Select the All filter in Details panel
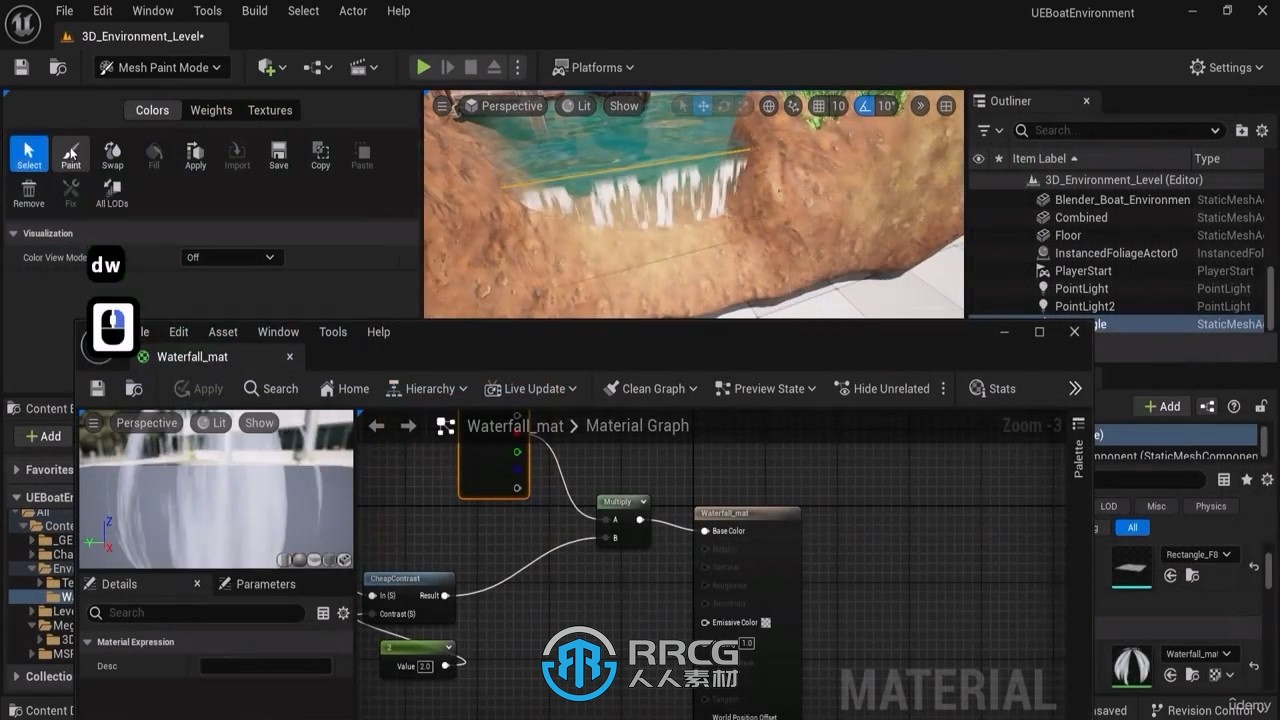The height and width of the screenshot is (720, 1280). [x=1132, y=527]
